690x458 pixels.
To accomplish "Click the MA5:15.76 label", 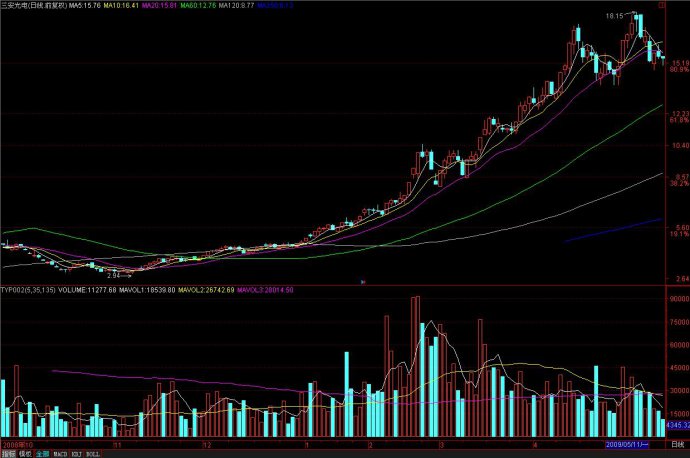I will [85, 5].
